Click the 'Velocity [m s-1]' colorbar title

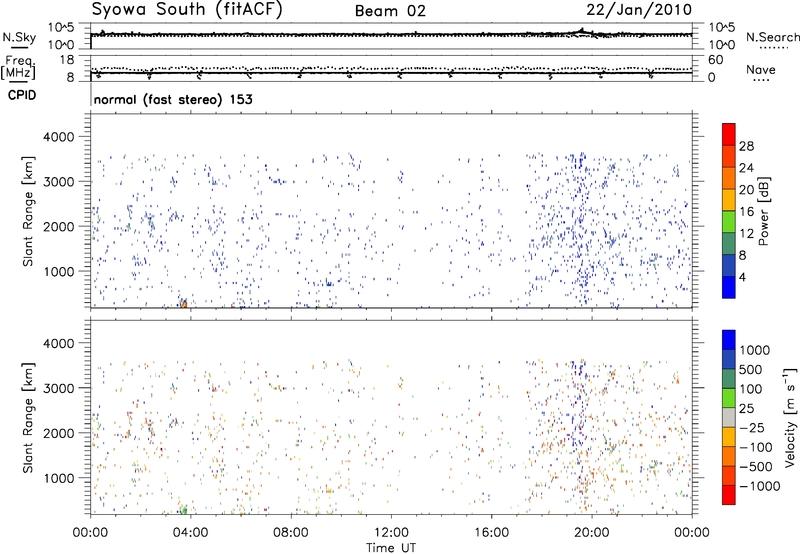pyautogui.click(x=790, y=417)
